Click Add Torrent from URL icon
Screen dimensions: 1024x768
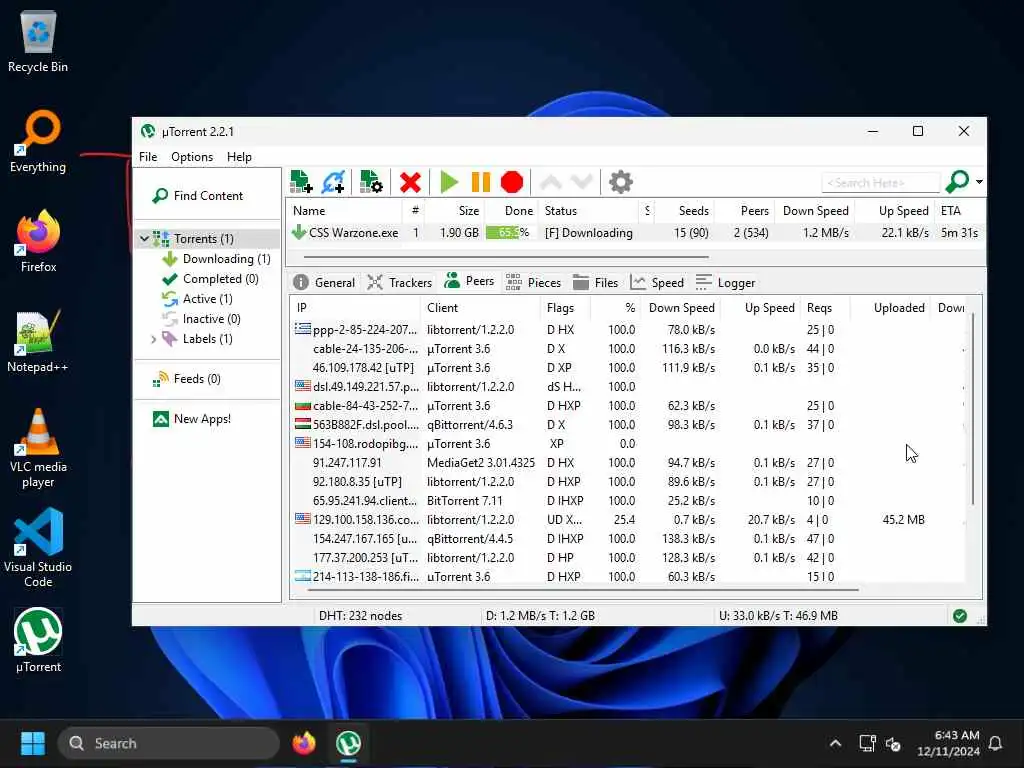tap(333, 182)
